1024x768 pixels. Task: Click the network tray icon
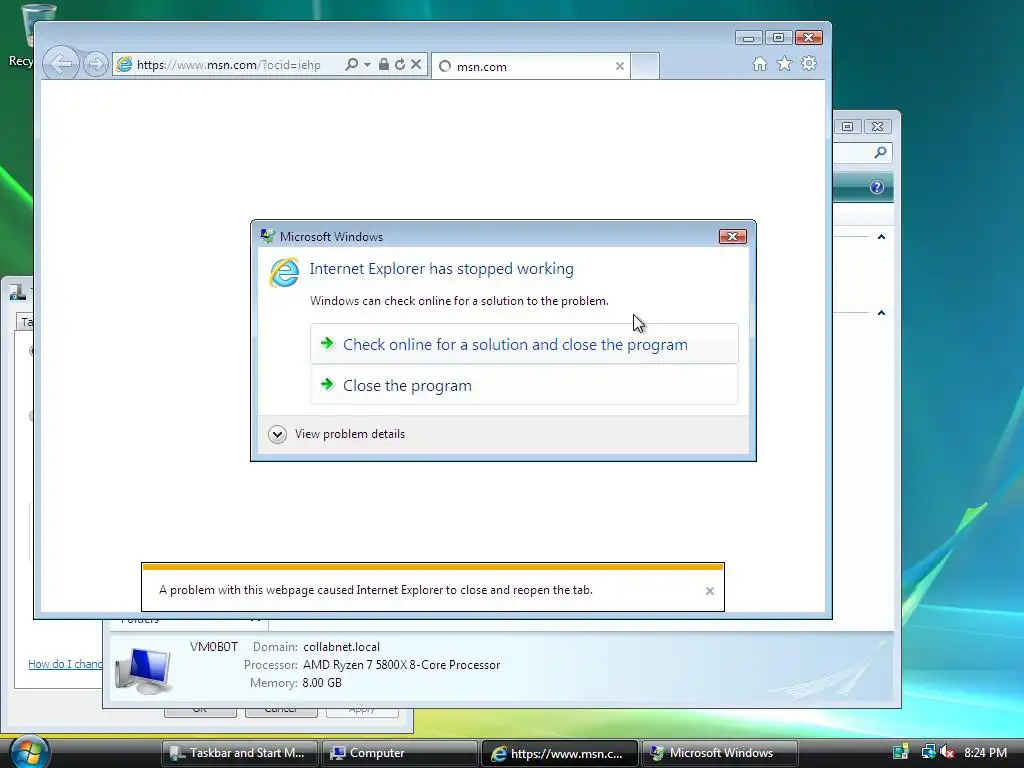pos(928,752)
